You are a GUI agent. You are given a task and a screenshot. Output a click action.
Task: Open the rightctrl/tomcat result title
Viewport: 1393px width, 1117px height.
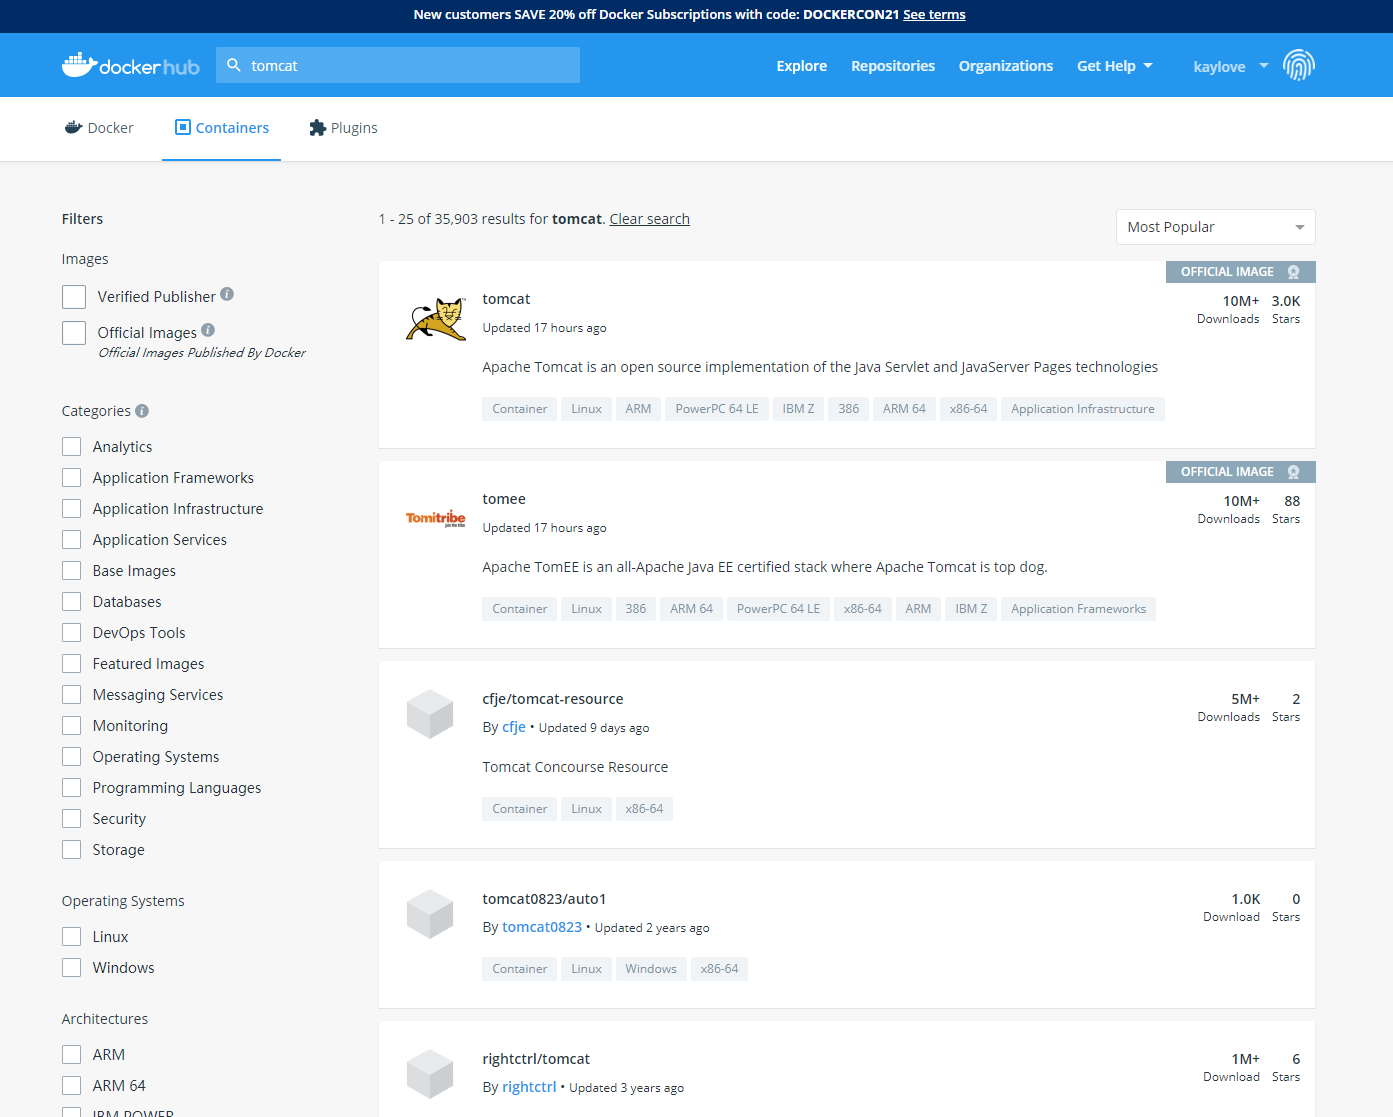[x=536, y=1059]
